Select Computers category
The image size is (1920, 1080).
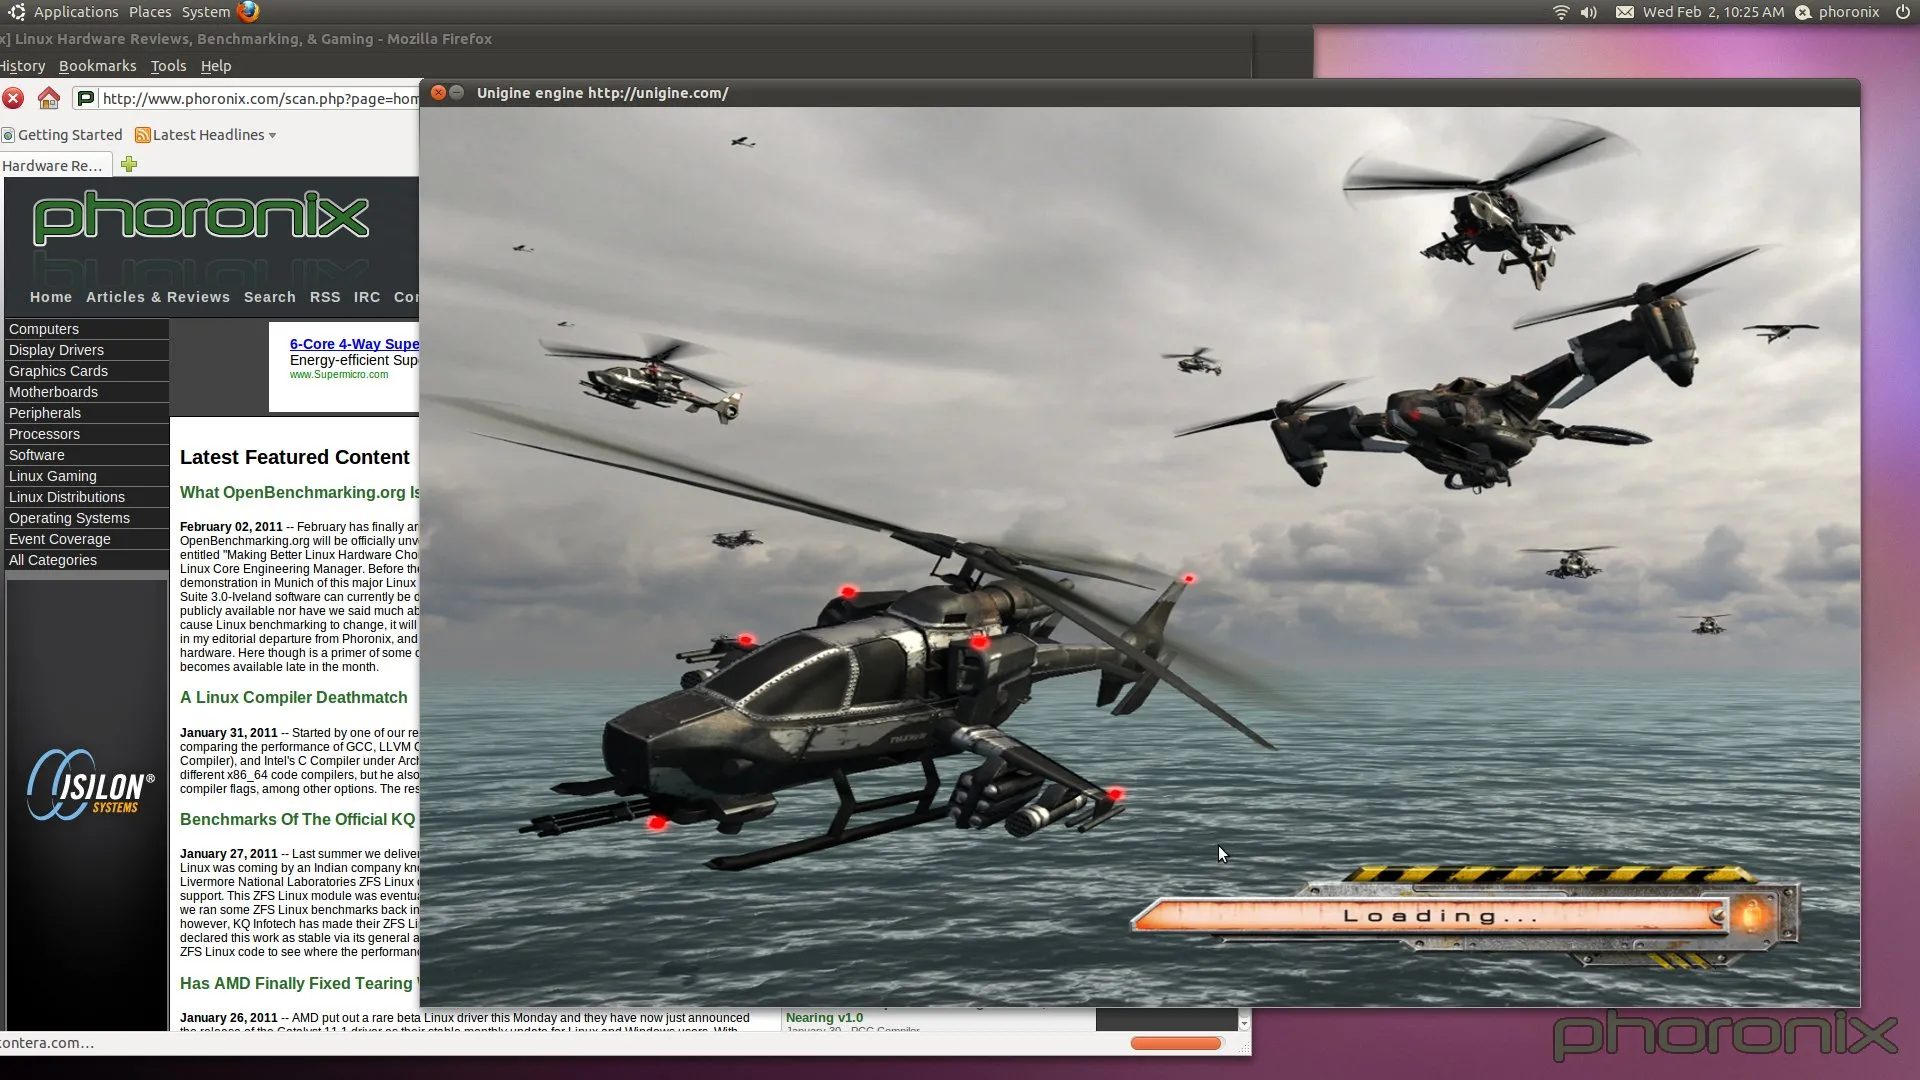pyautogui.click(x=87, y=329)
